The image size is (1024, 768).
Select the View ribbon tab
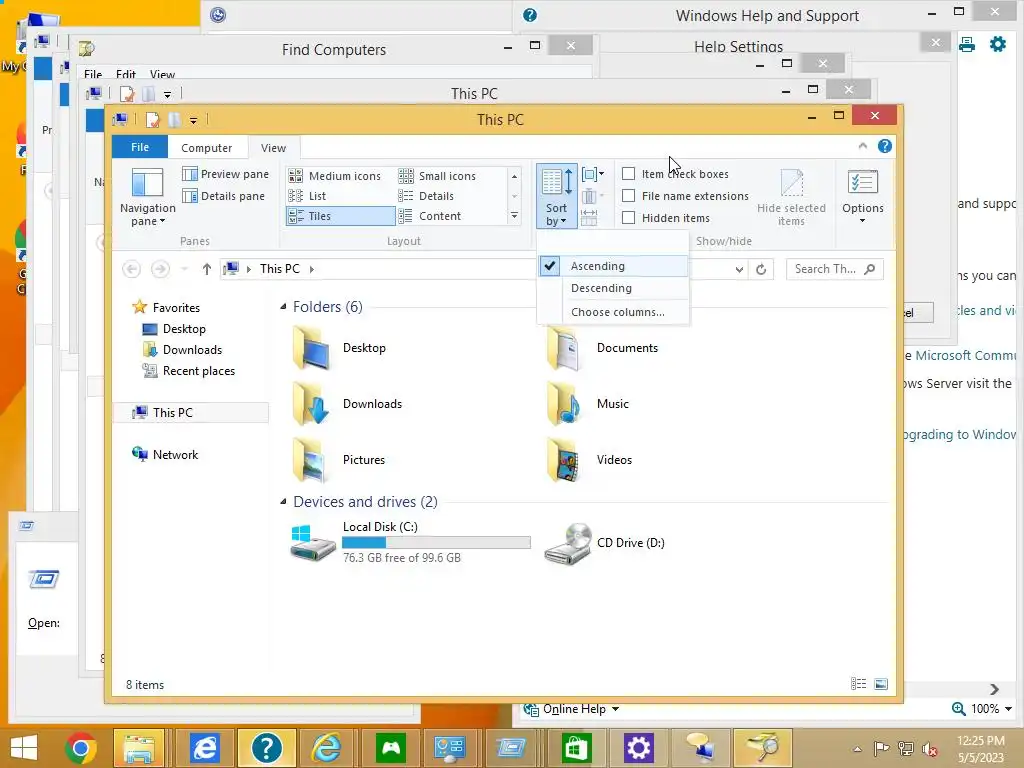pyautogui.click(x=273, y=148)
